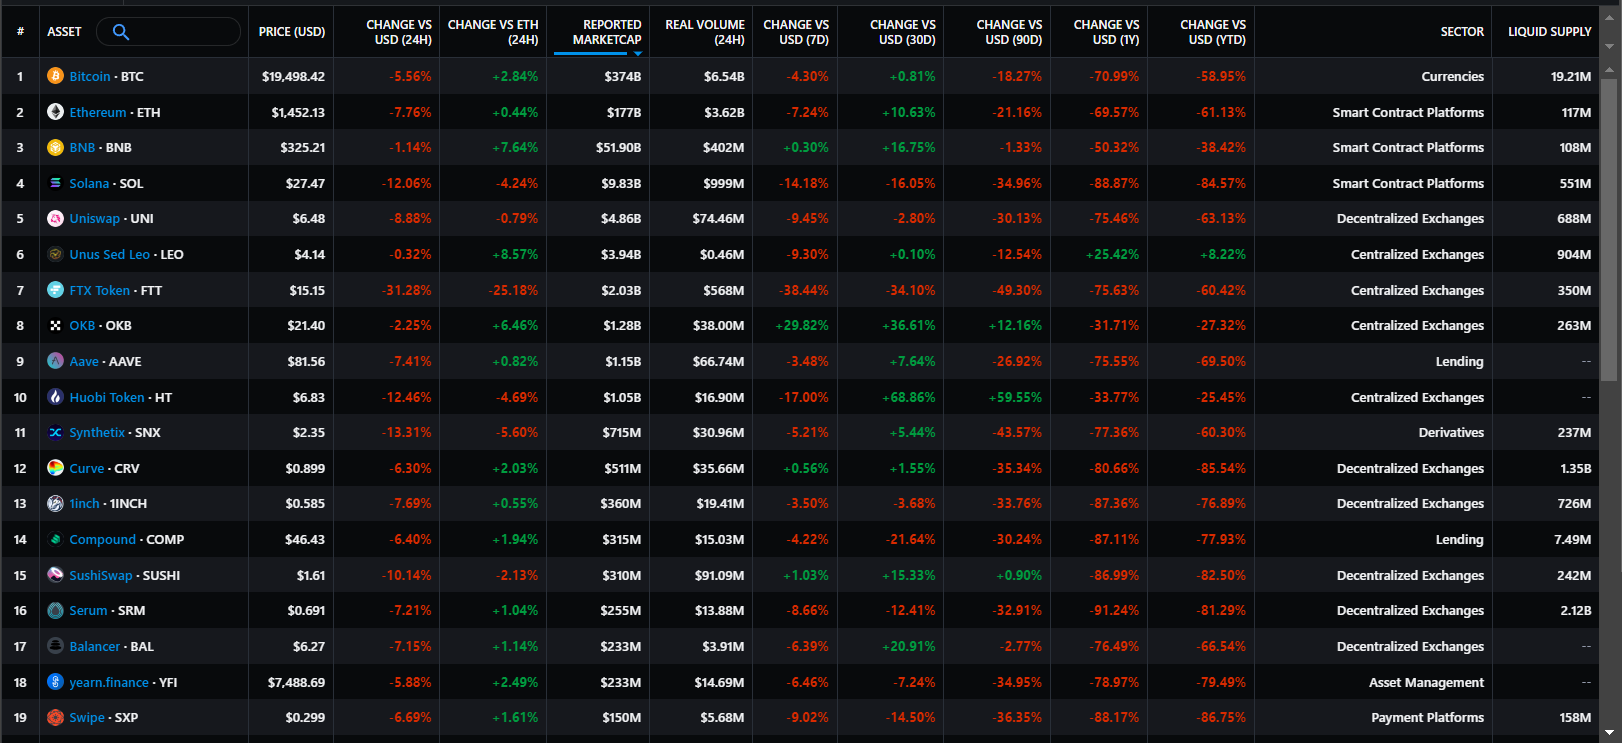Sort by Change vs ETH (24H) header
1622x743 pixels.
tap(493, 32)
